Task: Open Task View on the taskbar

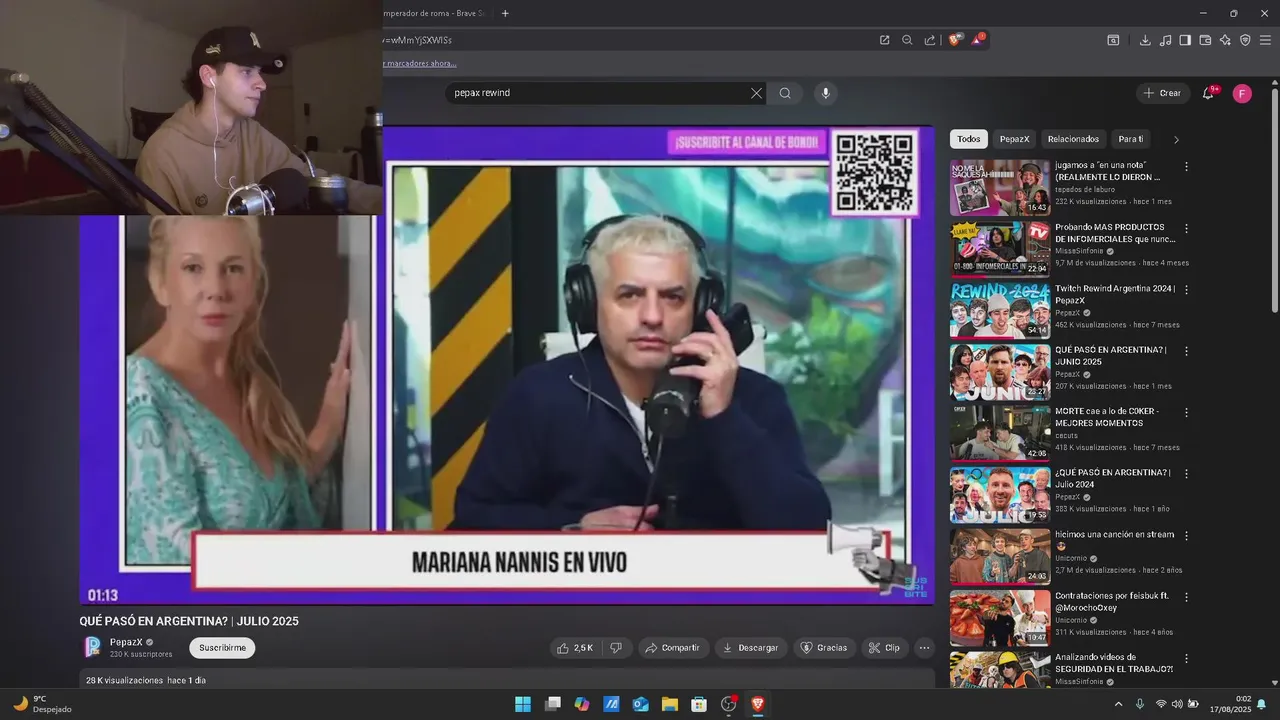Action: point(552,704)
